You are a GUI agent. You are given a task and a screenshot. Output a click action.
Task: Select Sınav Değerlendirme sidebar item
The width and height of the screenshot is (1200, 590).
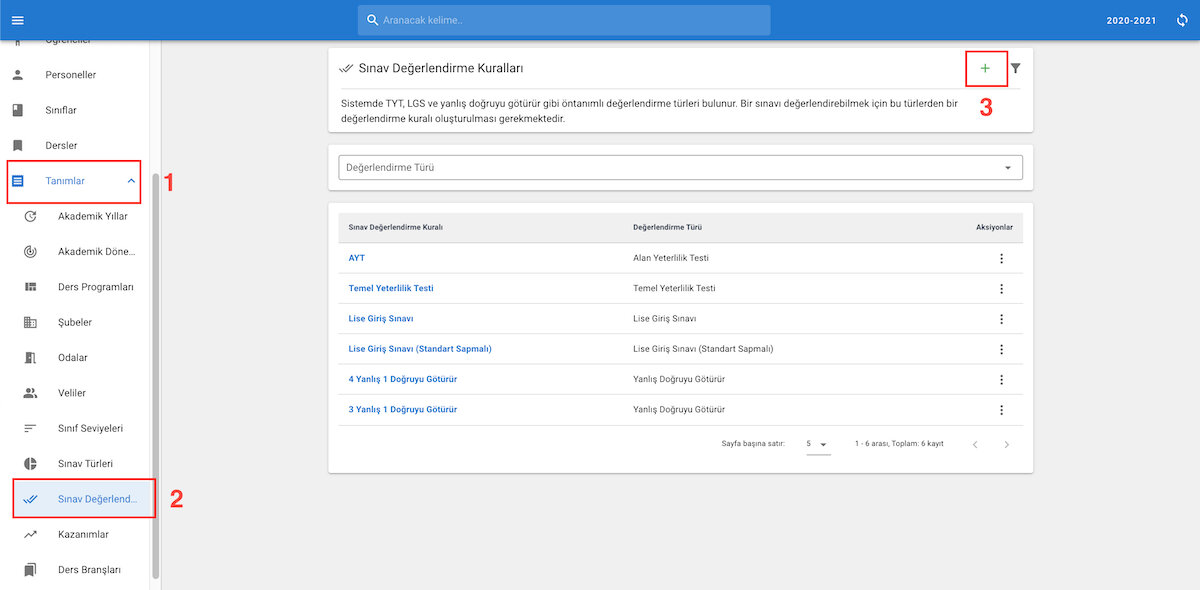(83, 499)
